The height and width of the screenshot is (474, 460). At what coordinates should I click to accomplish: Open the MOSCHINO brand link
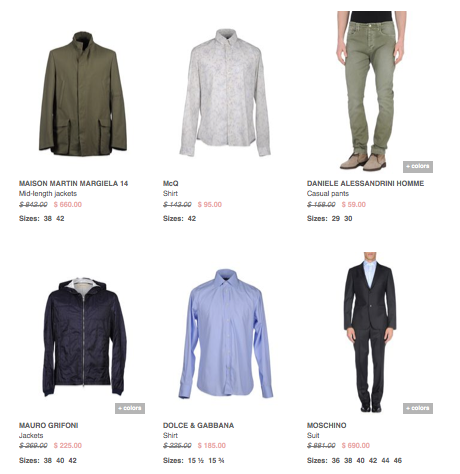pyautogui.click(x=326, y=425)
